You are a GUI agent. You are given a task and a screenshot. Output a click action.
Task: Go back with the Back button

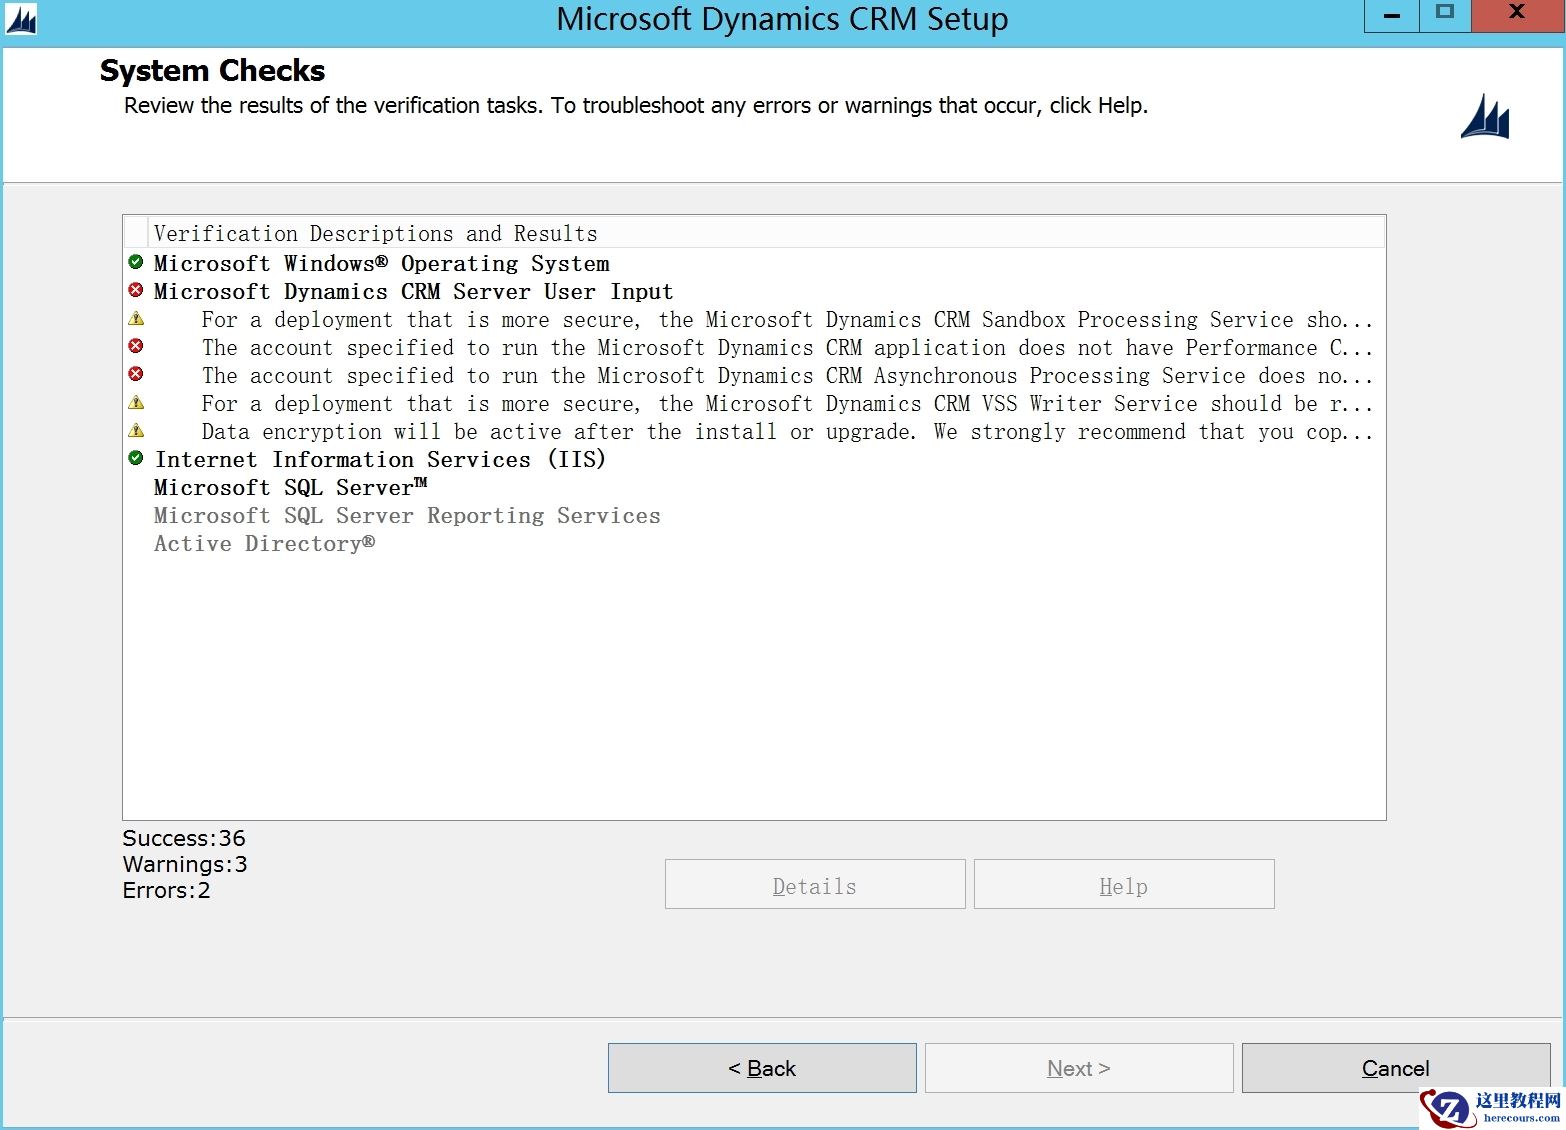point(762,1068)
